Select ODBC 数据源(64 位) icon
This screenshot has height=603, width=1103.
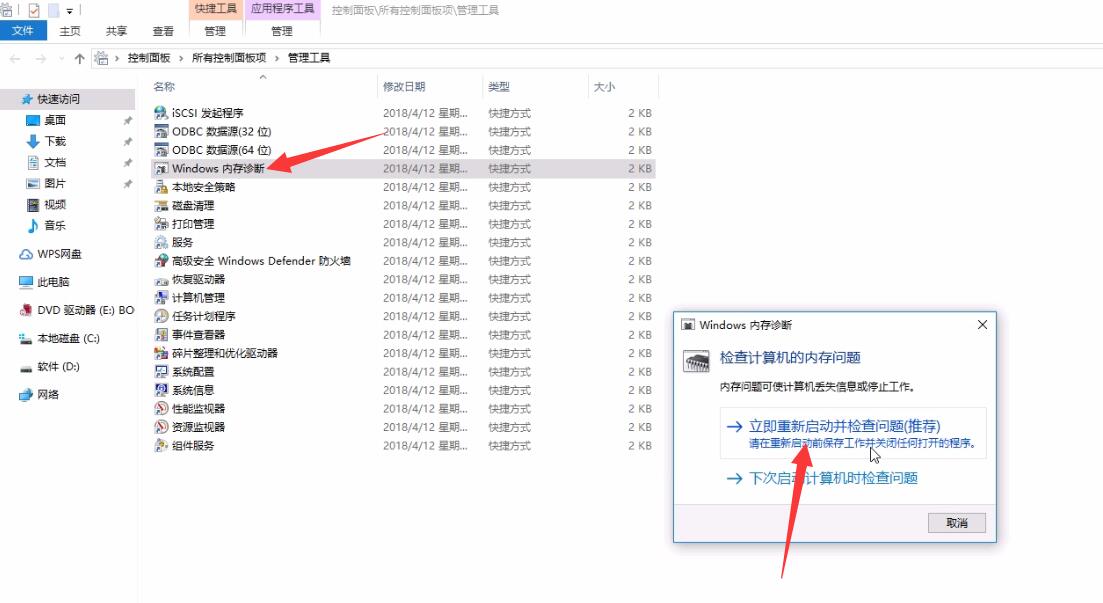(161, 150)
